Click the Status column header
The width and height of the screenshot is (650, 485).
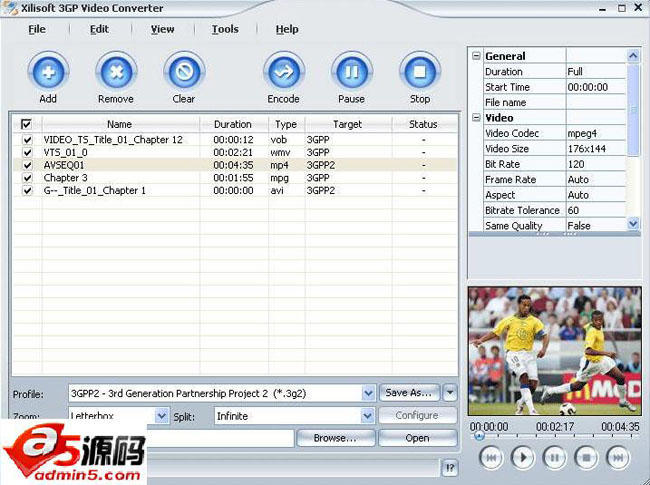(423, 124)
